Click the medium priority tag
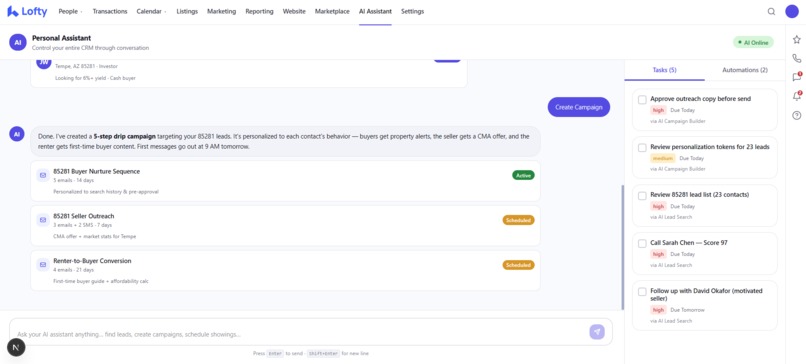This screenshot has width=806, height=364. (663, 158)
